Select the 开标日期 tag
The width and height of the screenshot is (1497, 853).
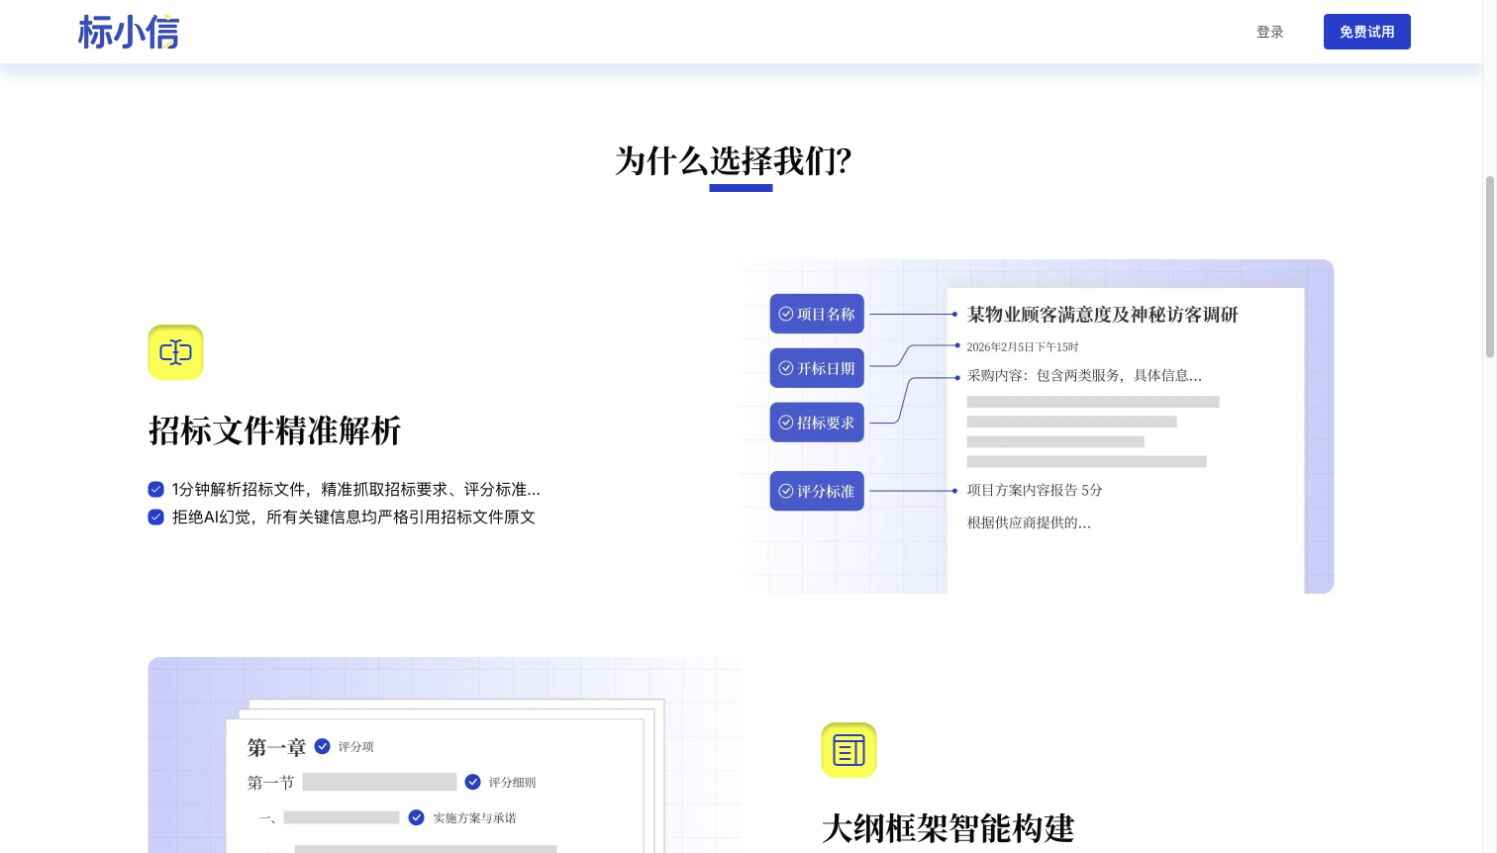point(817,368)
